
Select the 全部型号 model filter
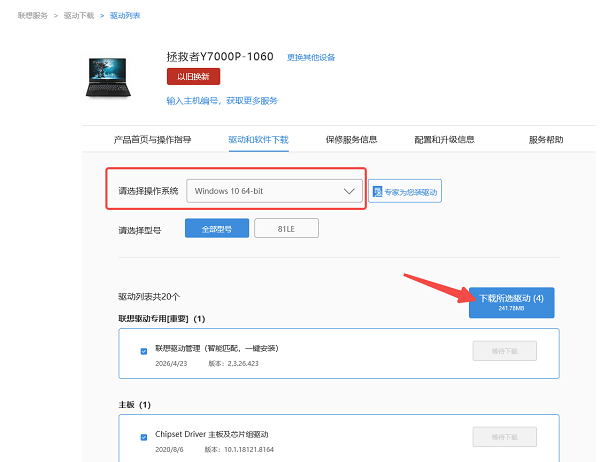(217, 229)
